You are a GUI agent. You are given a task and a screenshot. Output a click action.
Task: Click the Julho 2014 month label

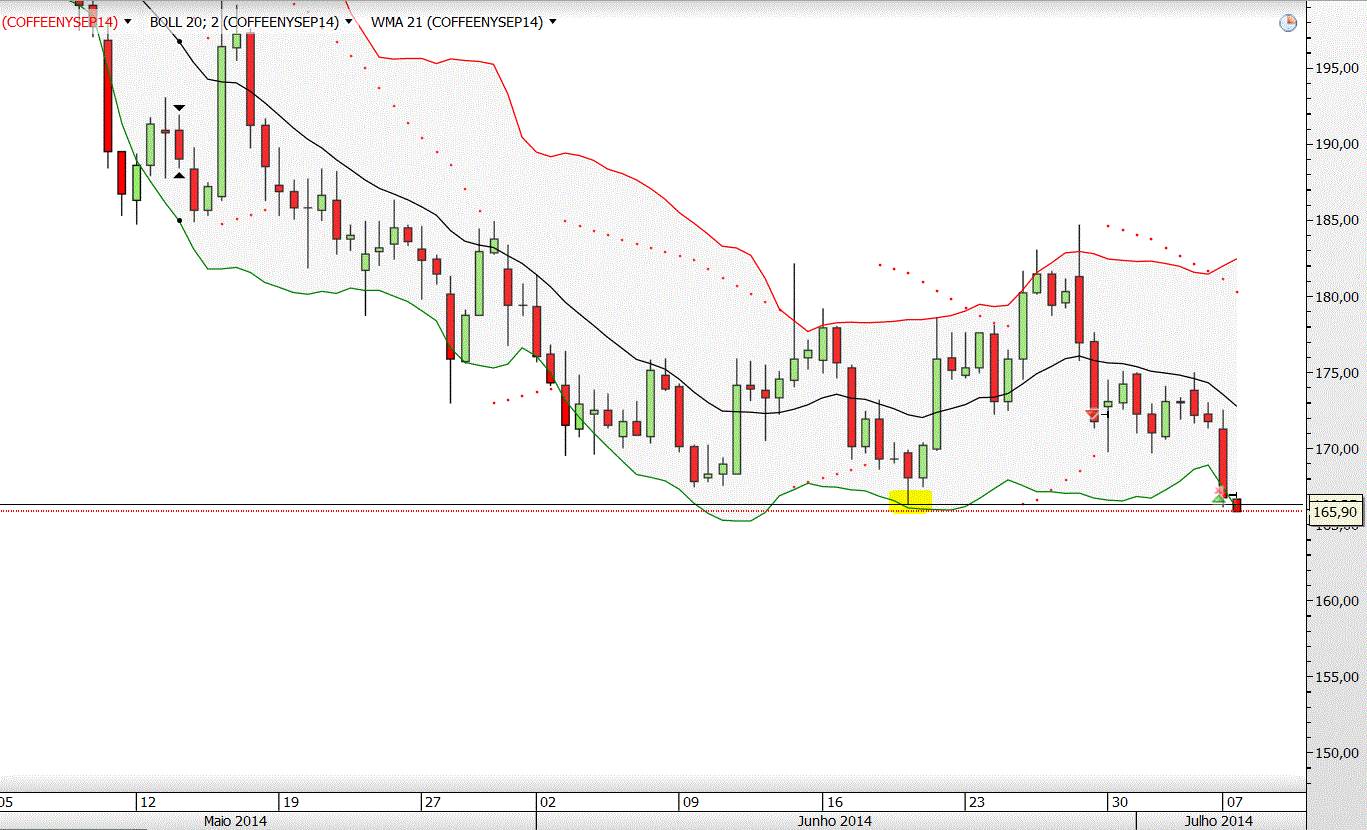[x=1219, y=821]
